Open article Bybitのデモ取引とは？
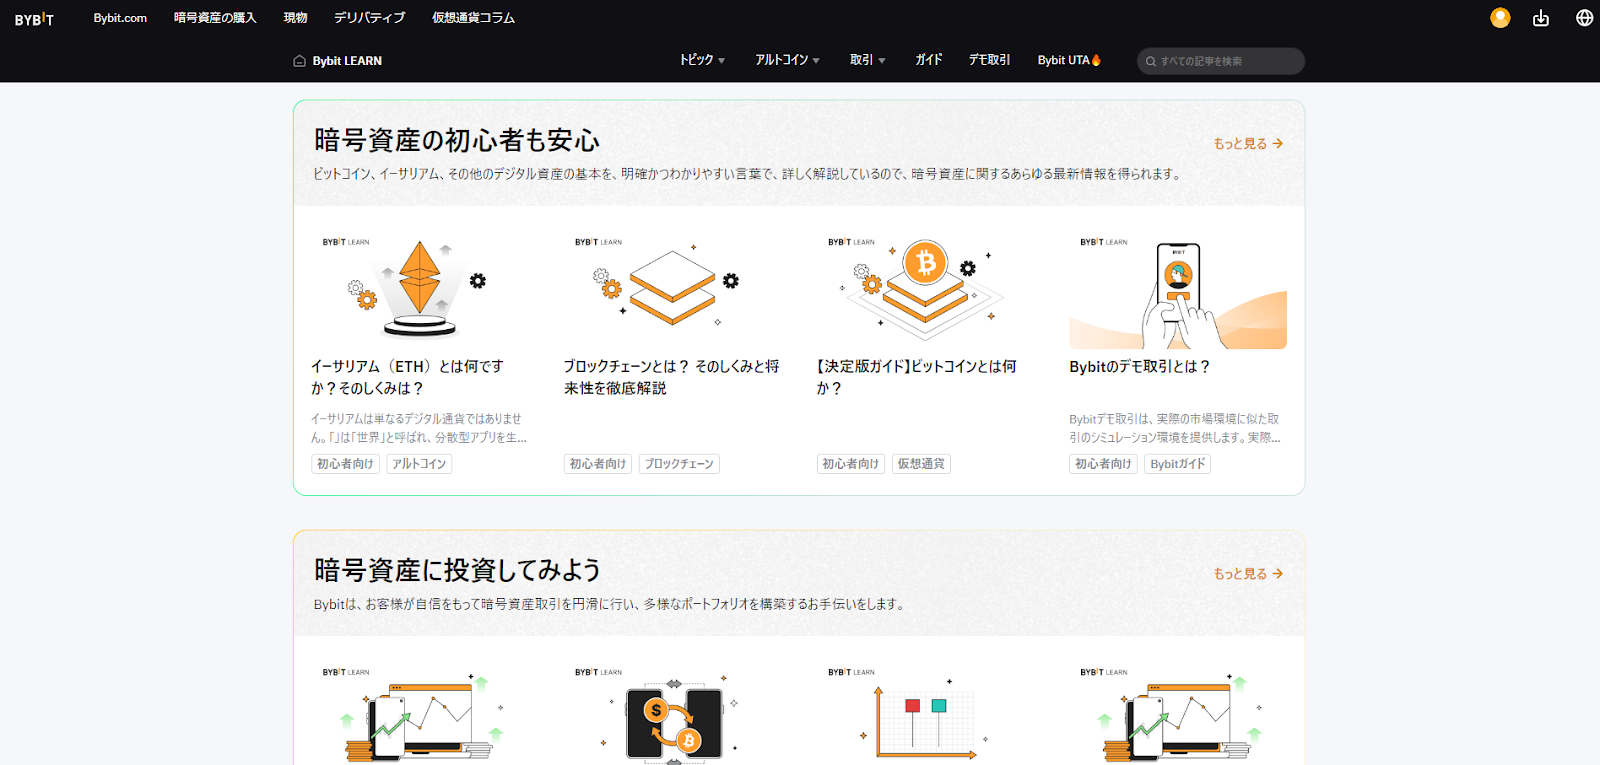Viewport: 1600px width, 765px height. pyautogui.click(x=1139, y=367)
